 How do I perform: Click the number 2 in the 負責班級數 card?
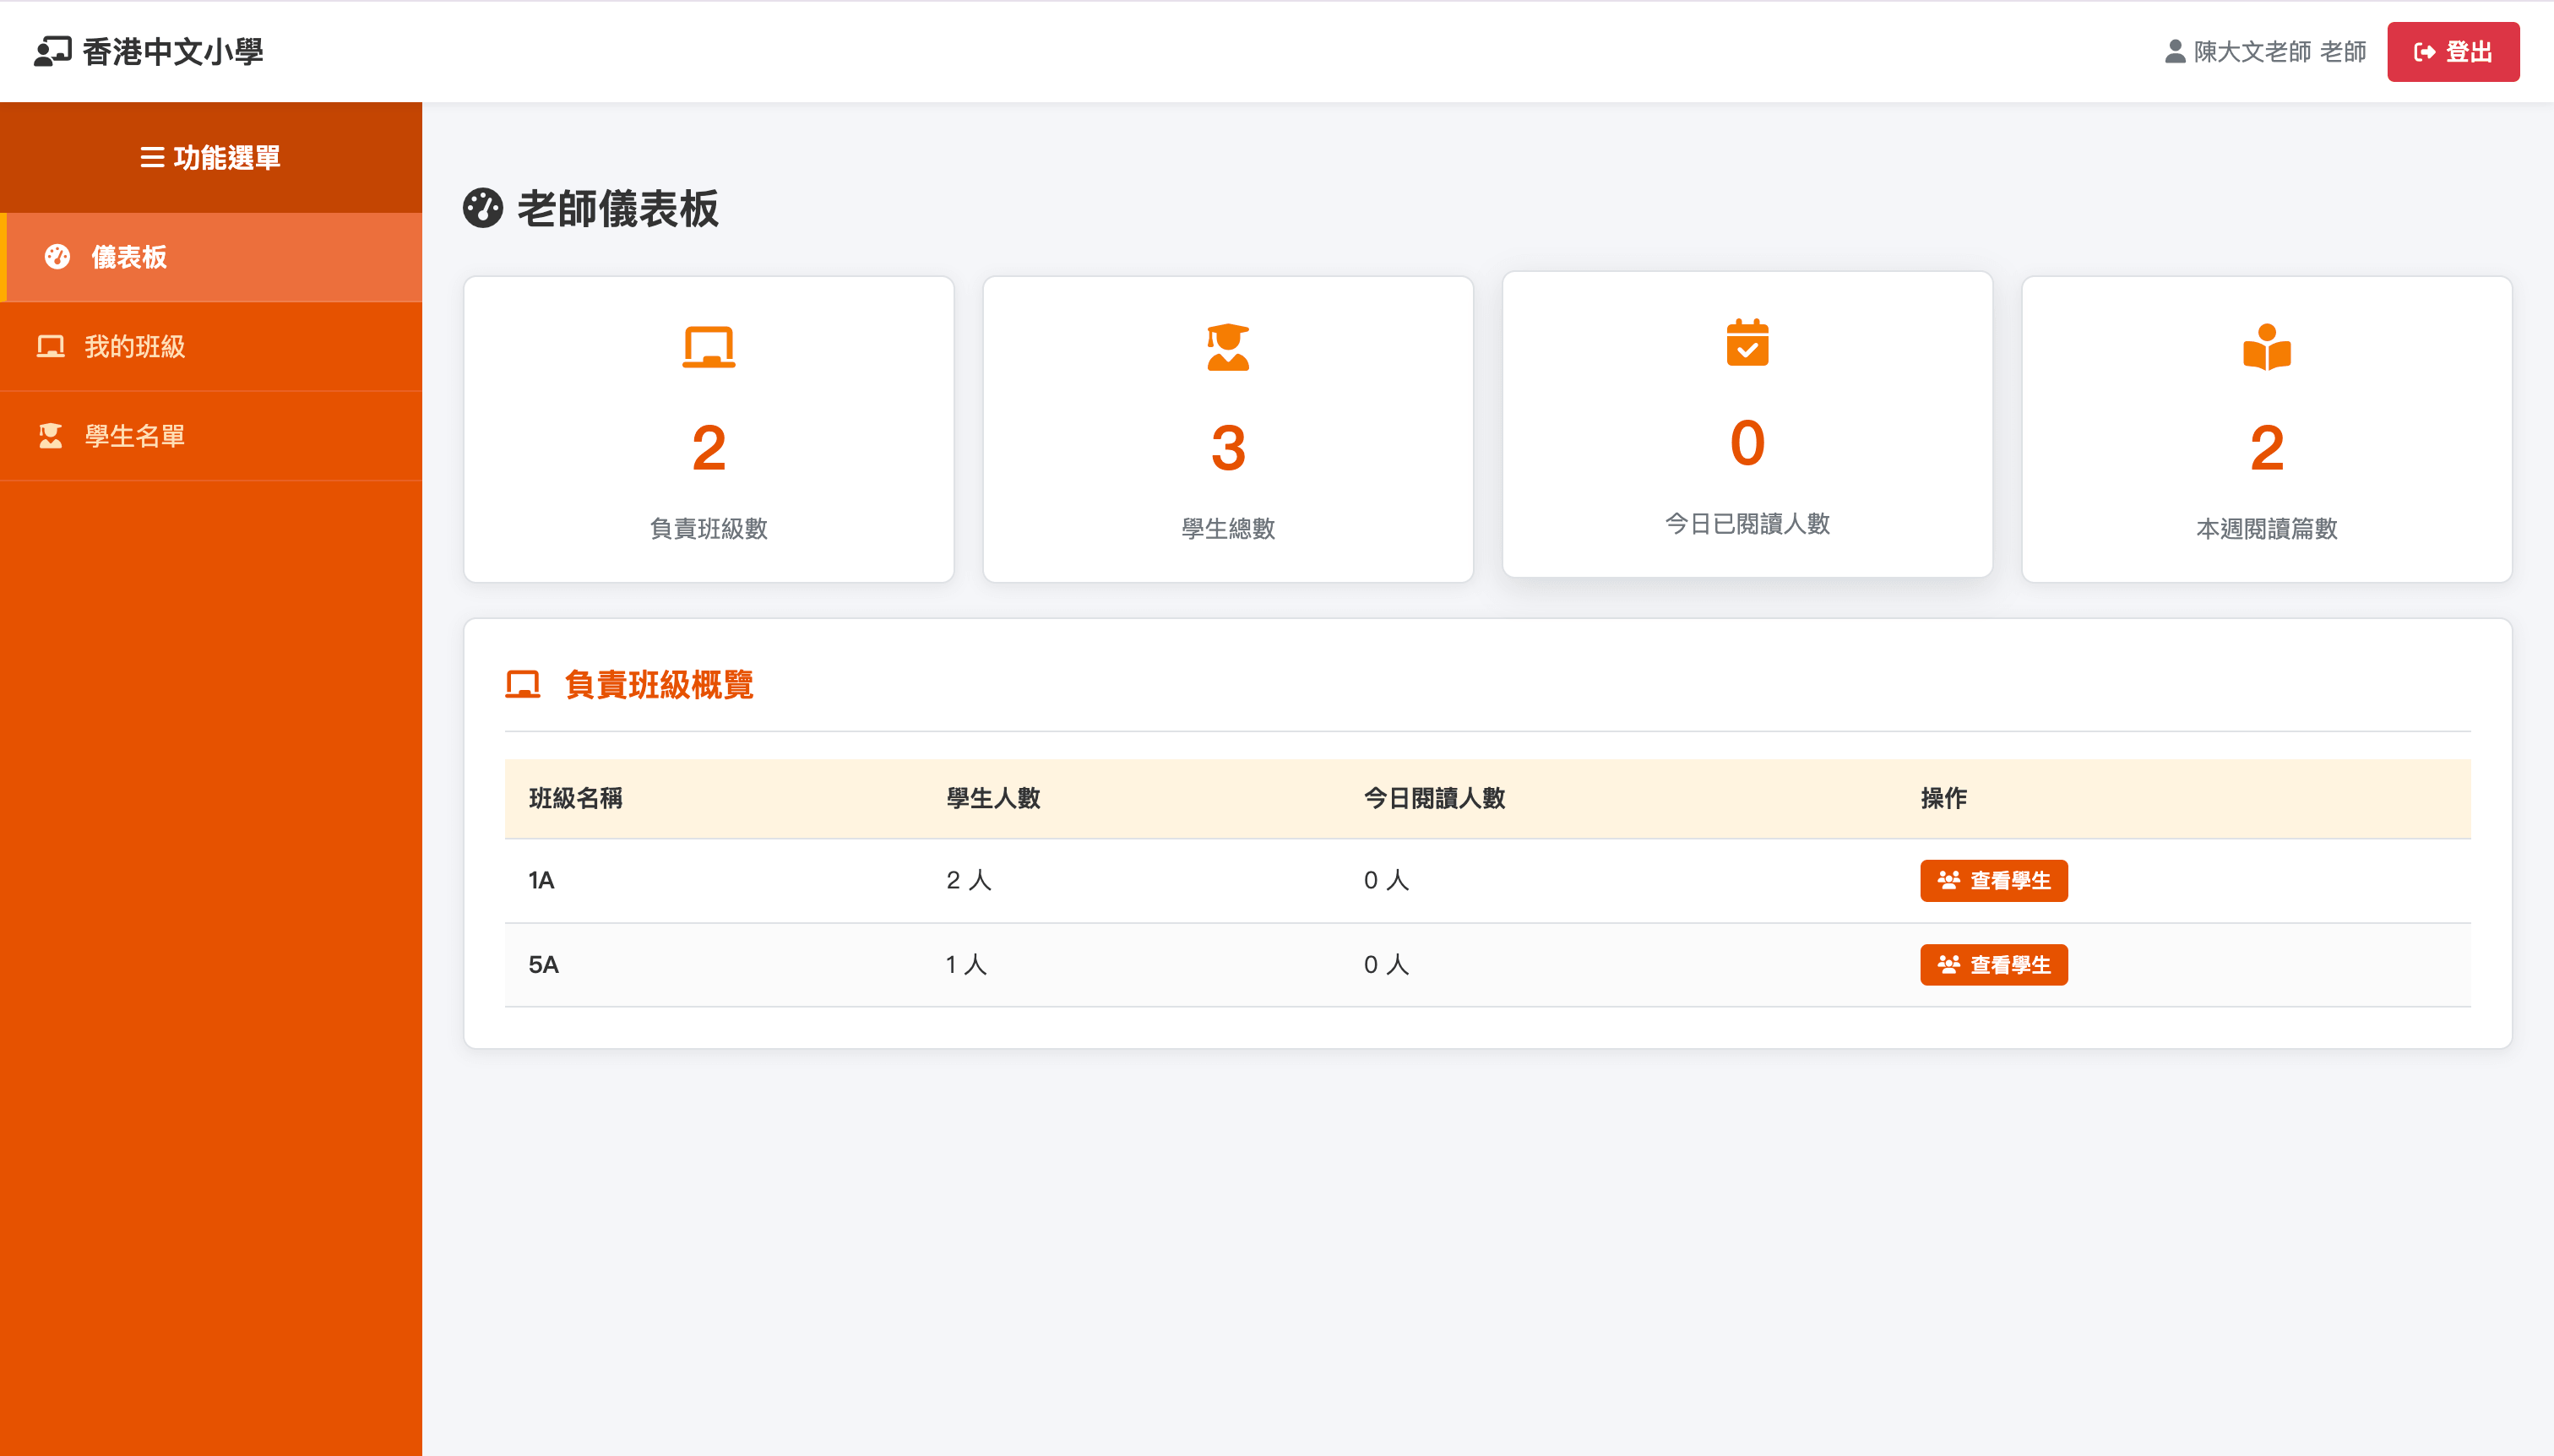[x=709, y=448]
